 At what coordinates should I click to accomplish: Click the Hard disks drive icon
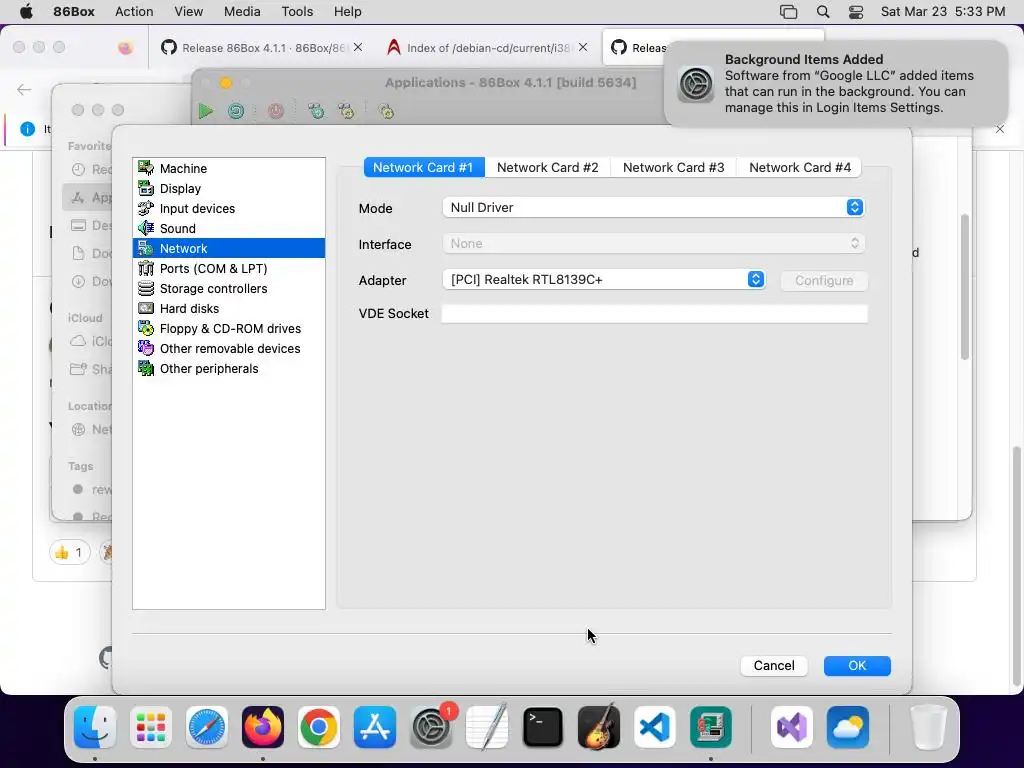click(146, 308)
